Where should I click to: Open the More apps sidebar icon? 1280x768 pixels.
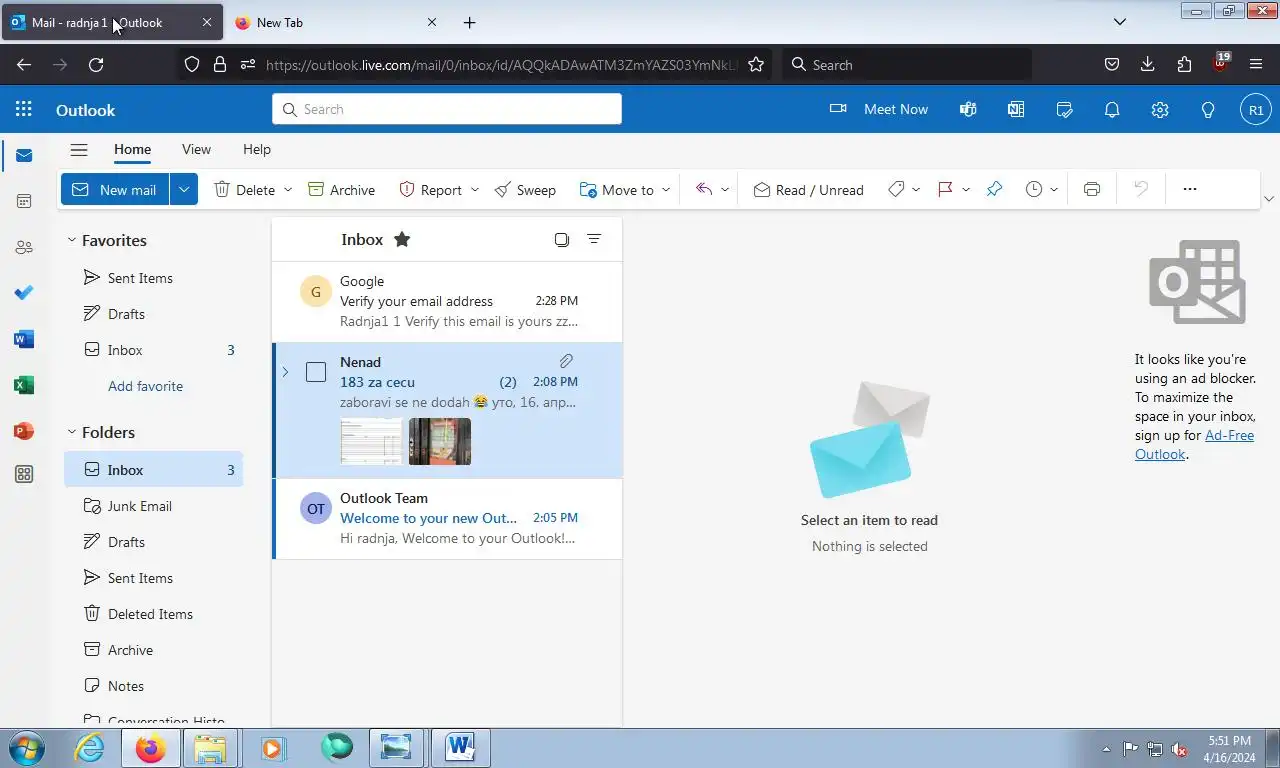point(24,475)
